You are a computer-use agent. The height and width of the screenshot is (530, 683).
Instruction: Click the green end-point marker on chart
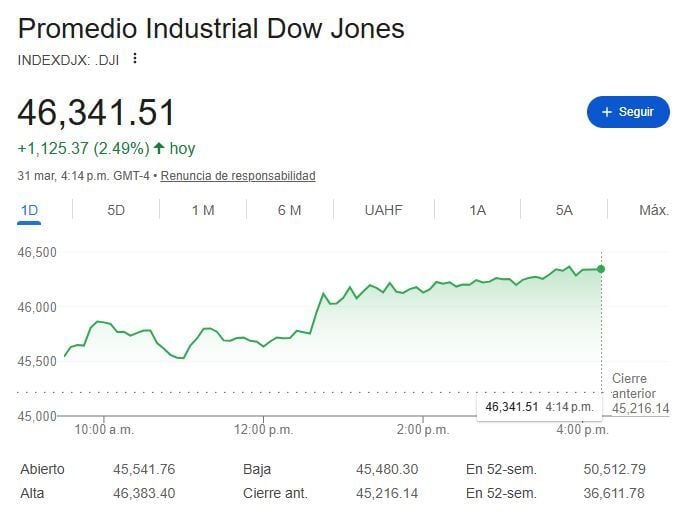[x=601, y=269]
